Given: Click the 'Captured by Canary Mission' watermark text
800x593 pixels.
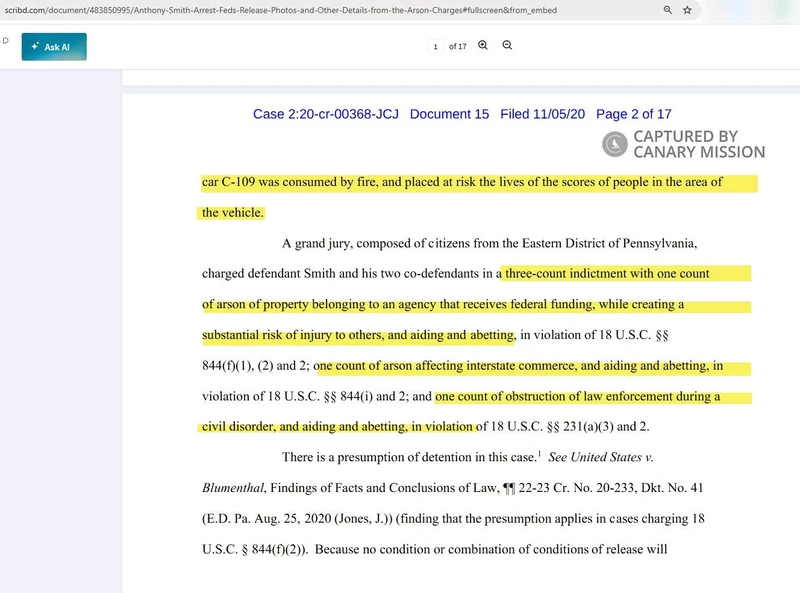Looking at the screenshot, I should click(698, 144).
